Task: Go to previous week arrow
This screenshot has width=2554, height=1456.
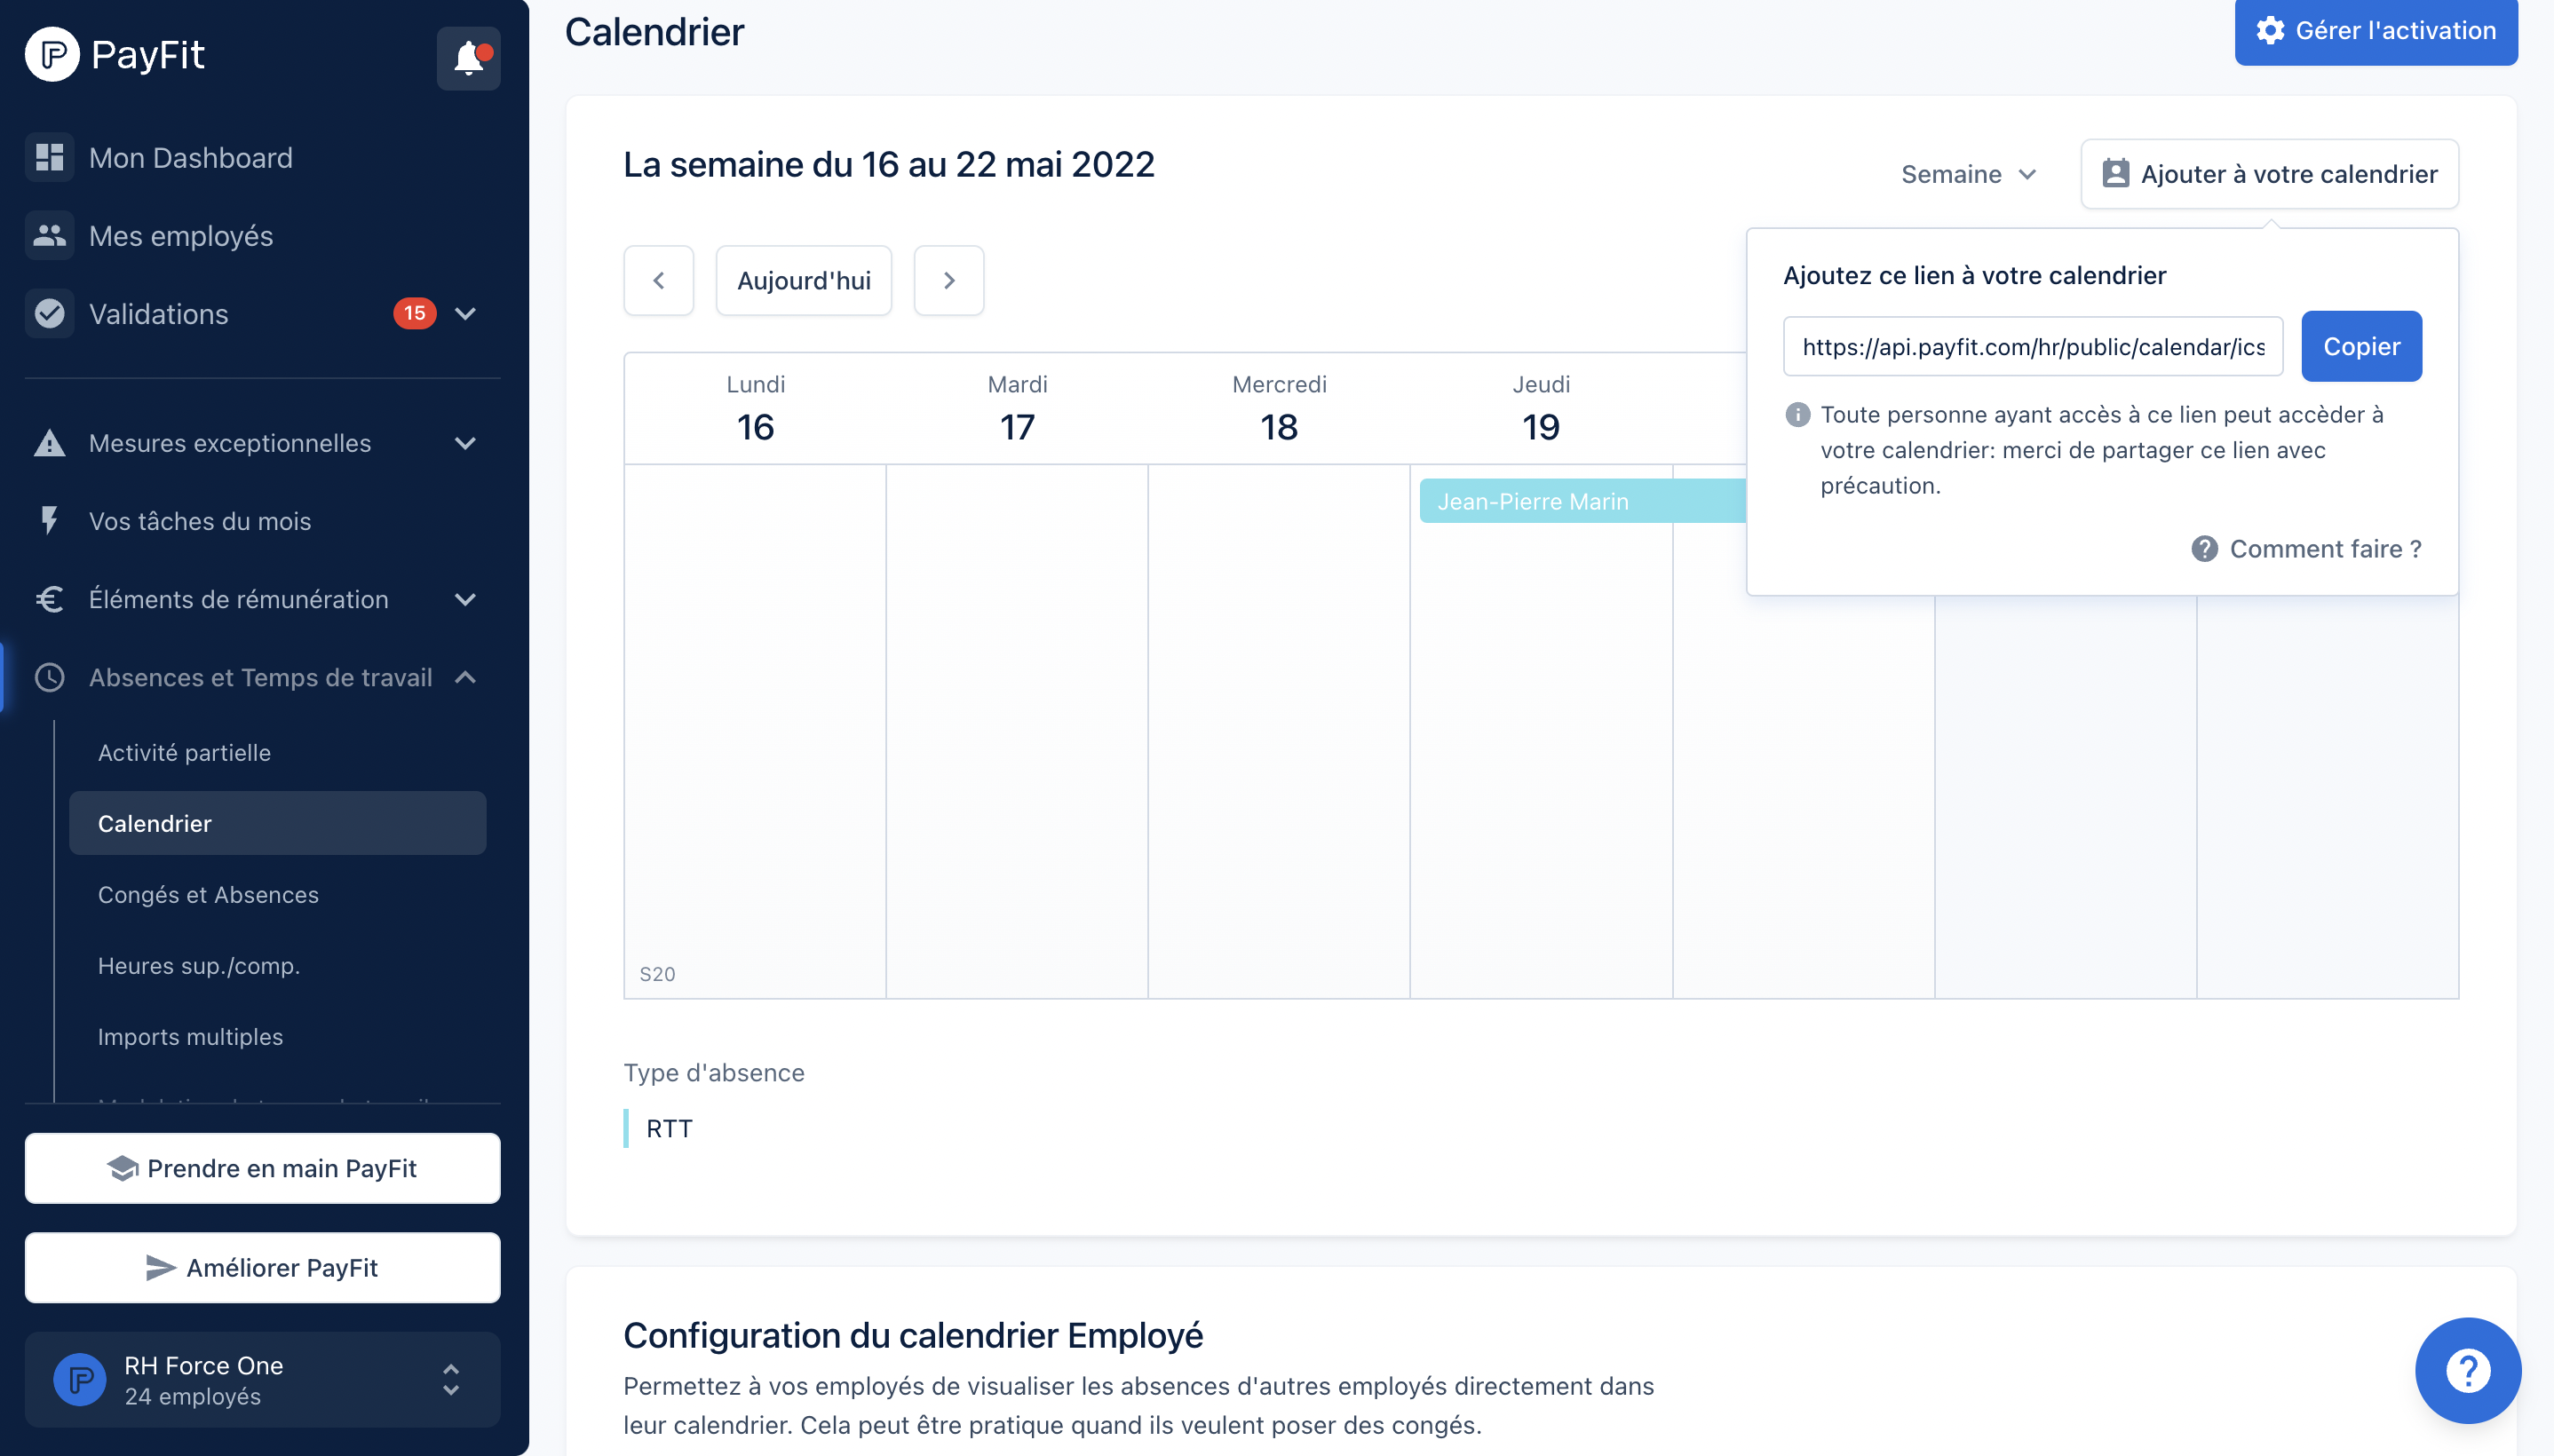Action: click(658, 281)
